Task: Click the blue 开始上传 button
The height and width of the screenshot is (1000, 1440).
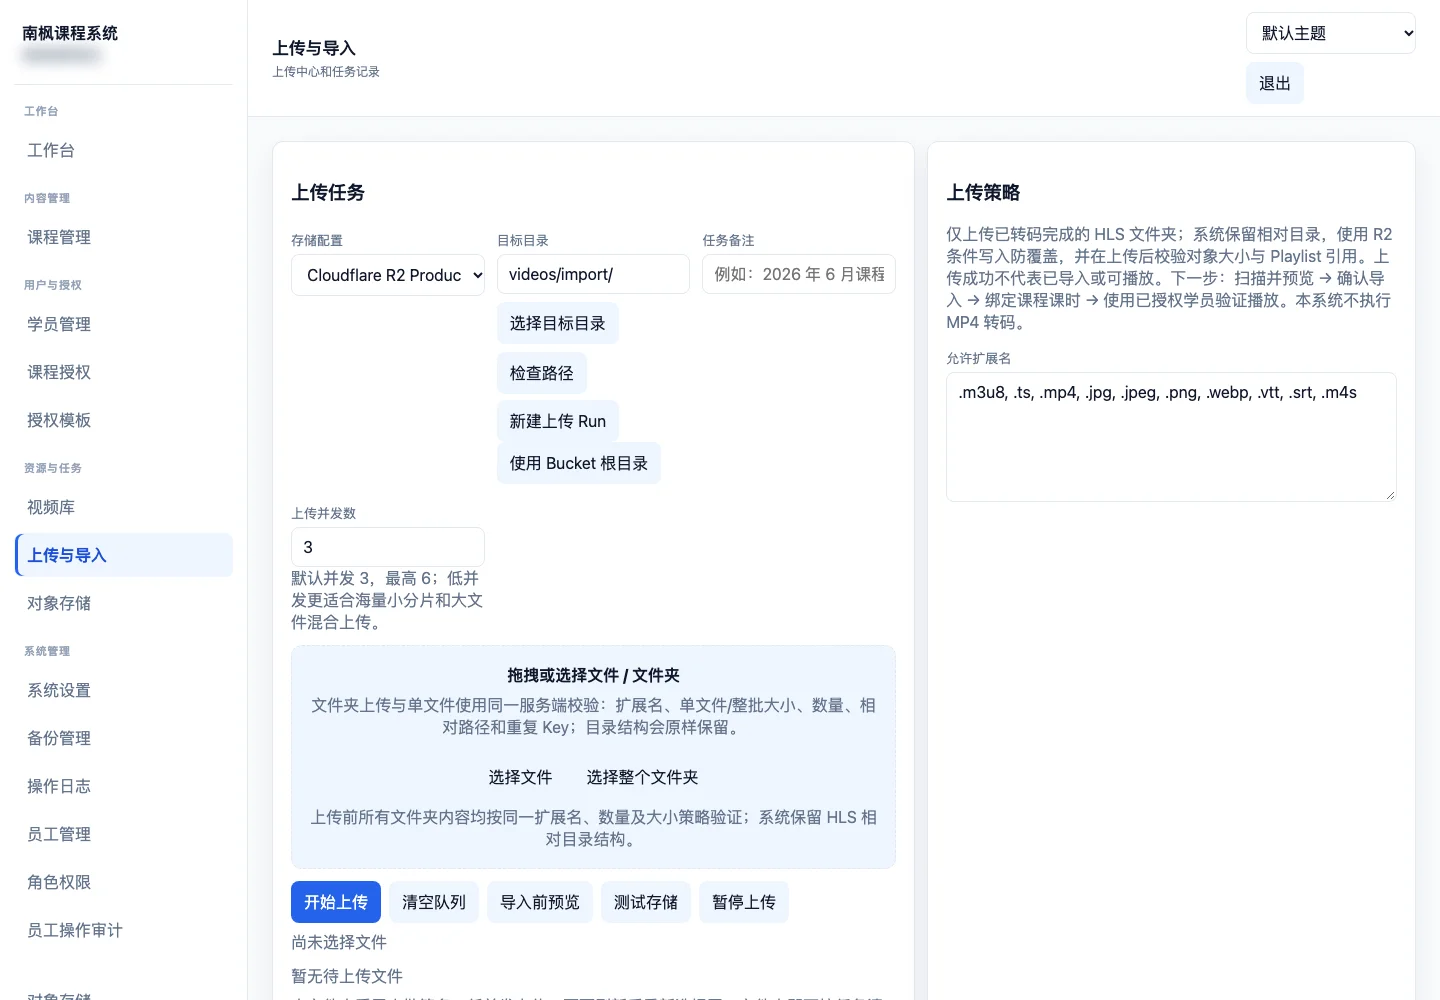Action: coord(336,902)
